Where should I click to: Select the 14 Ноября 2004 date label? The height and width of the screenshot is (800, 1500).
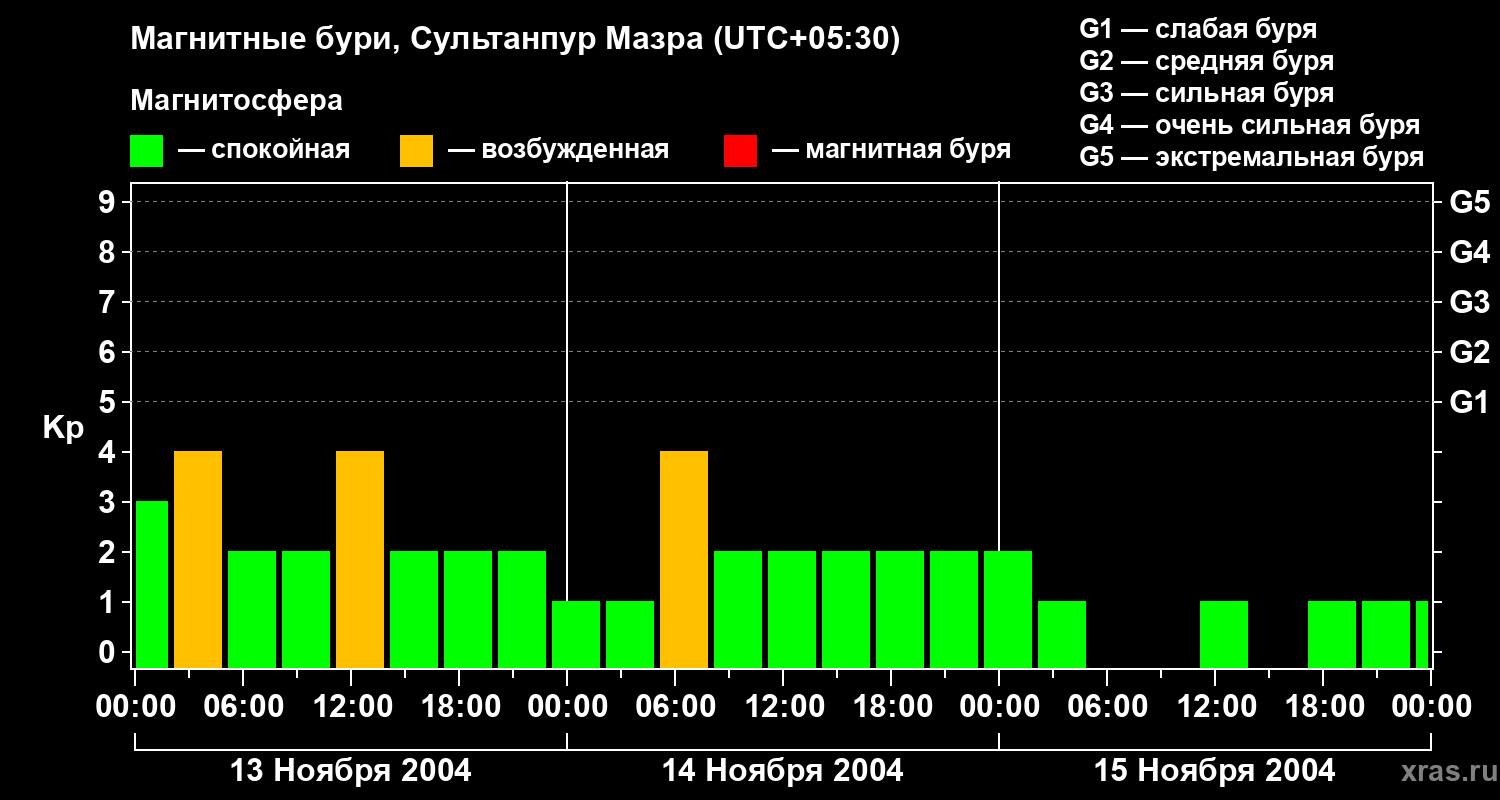782,770
